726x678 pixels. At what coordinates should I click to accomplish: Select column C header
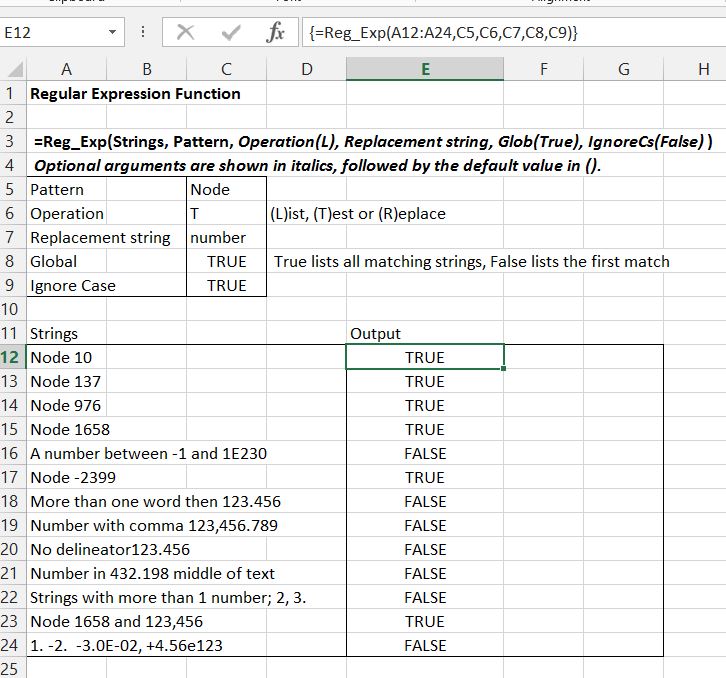point(226,69)
